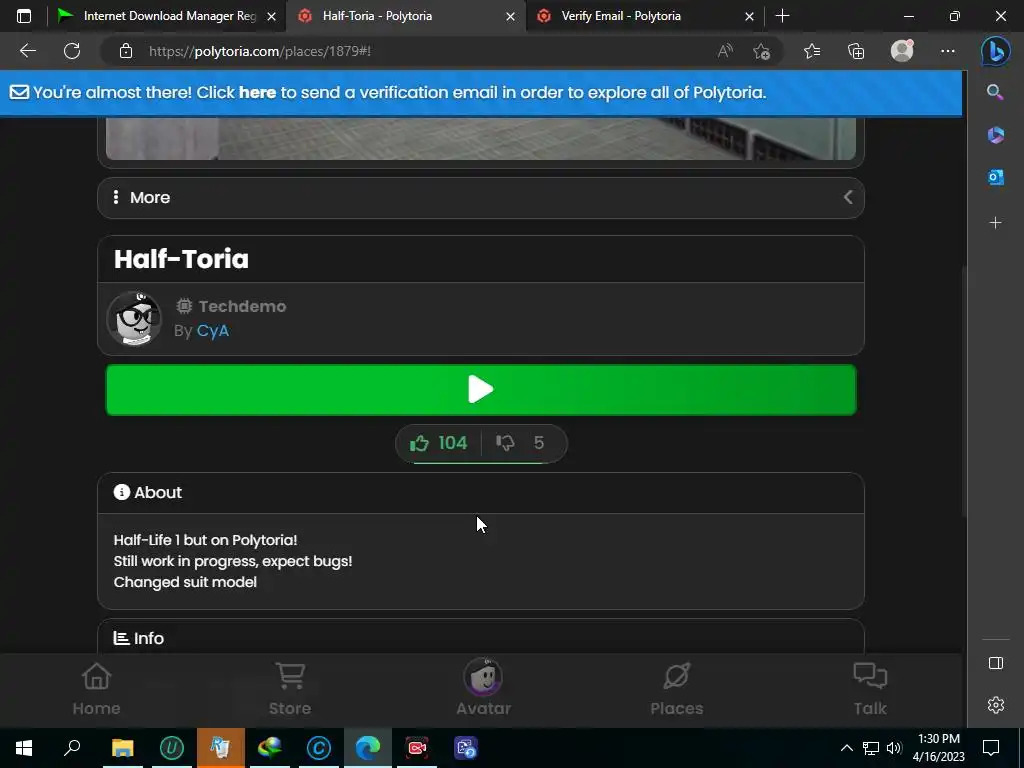
Task: Expand the More section chevron
Action: pos(848,197)
